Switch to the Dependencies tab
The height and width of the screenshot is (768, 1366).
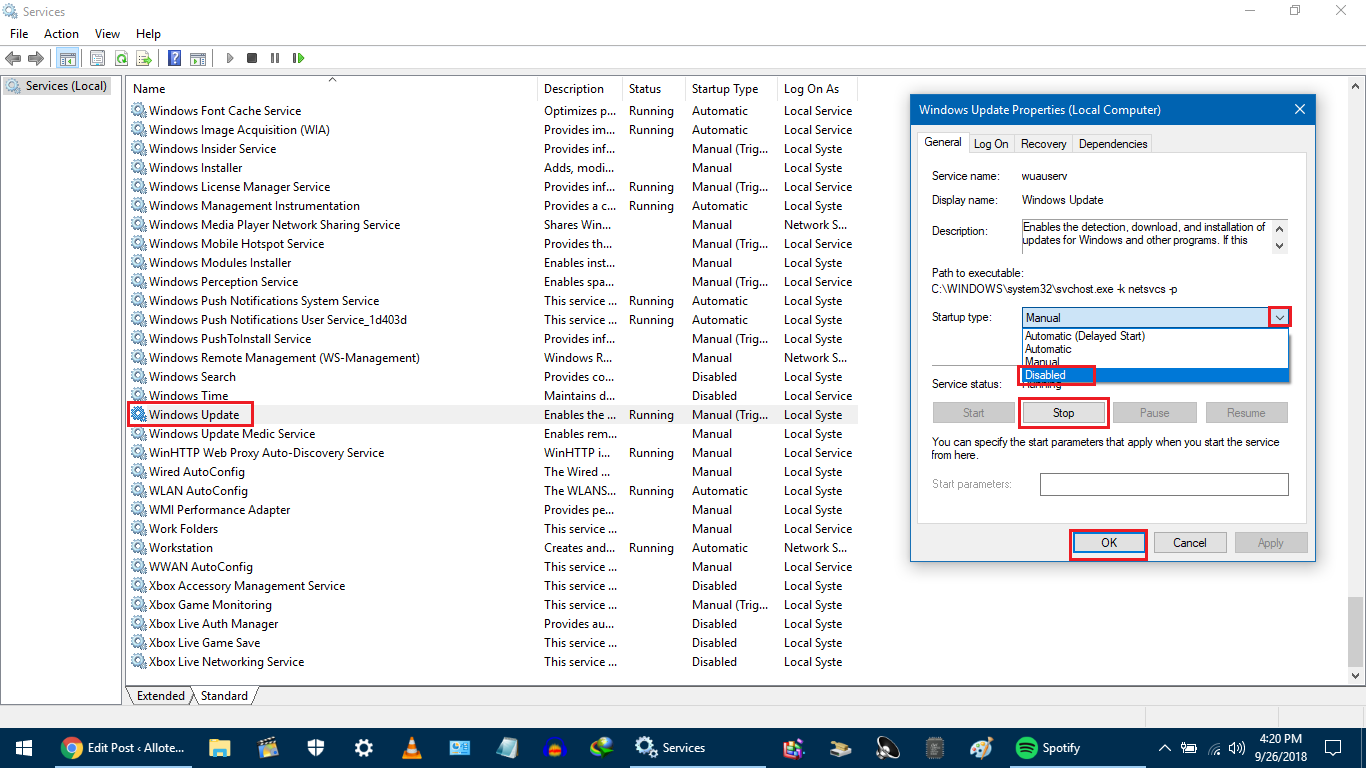(x=1112, y=144)
